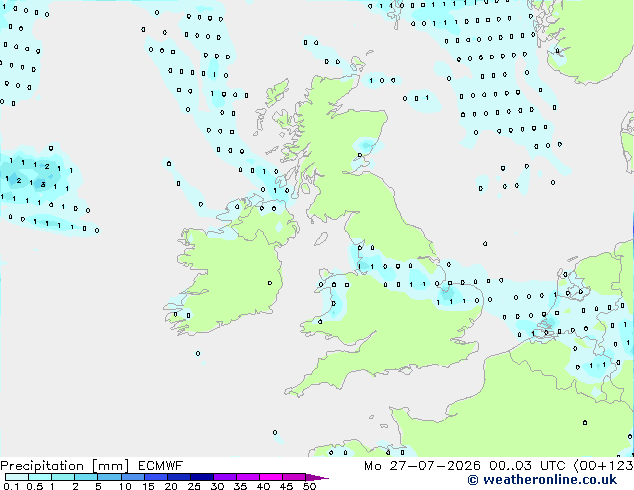This screenshot has height=490, width=634.
Task: Click the '3' precipitation value on the map
Action: click(x=43, y=184)
